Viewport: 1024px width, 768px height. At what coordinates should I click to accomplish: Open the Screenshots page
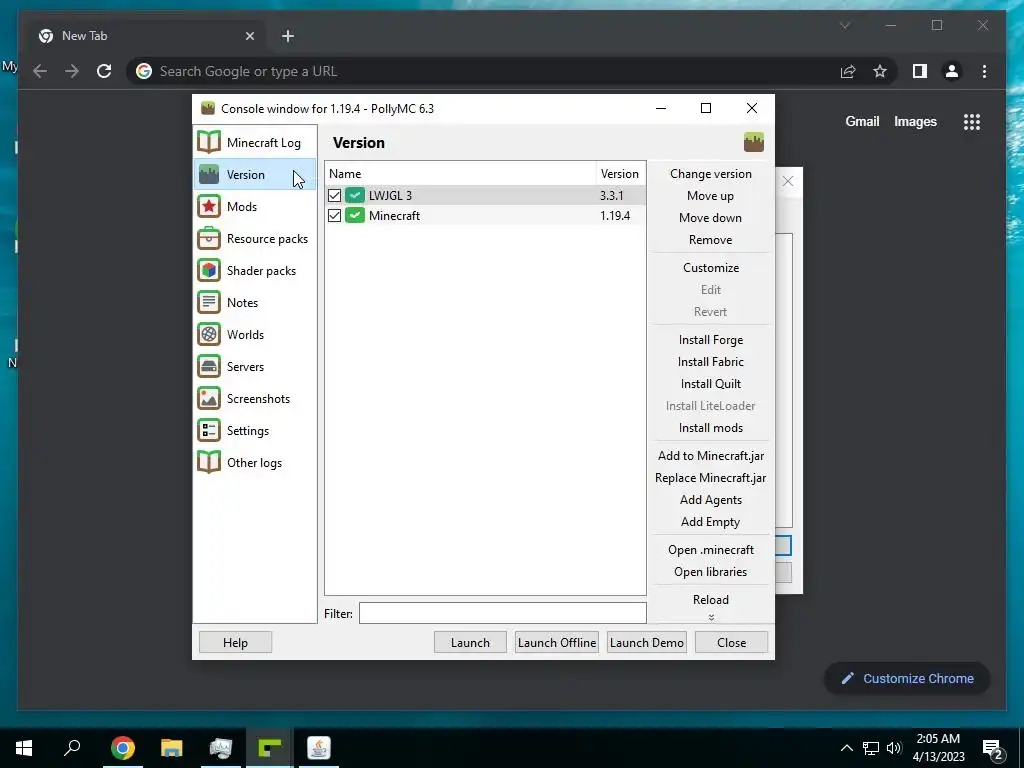point(255,398)
